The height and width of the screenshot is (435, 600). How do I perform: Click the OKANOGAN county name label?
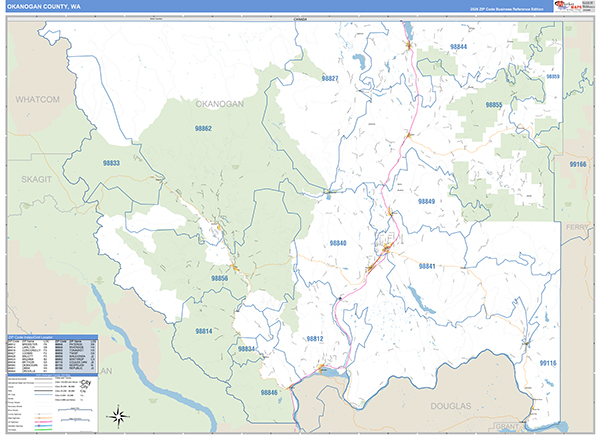(220, 104)
